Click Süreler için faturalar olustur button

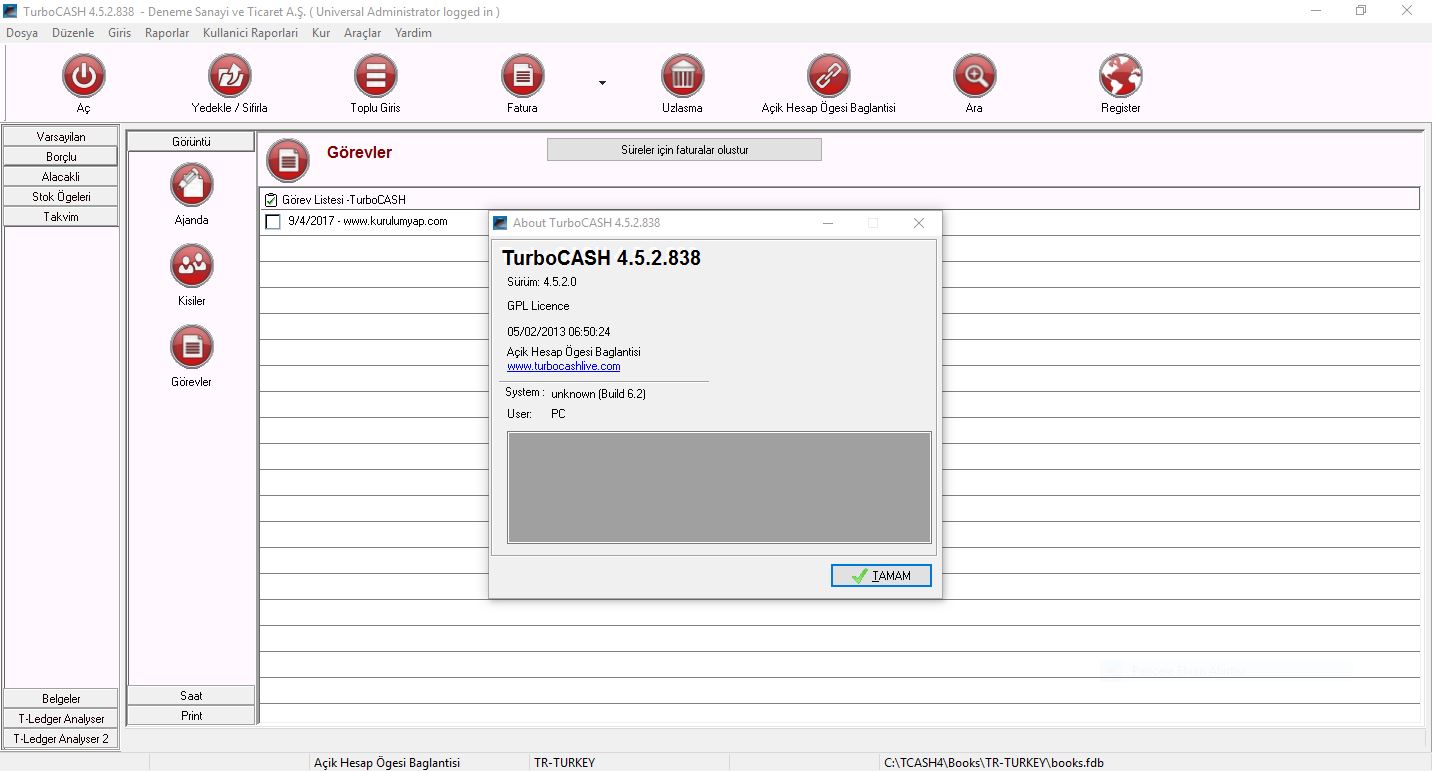(684, 150)
